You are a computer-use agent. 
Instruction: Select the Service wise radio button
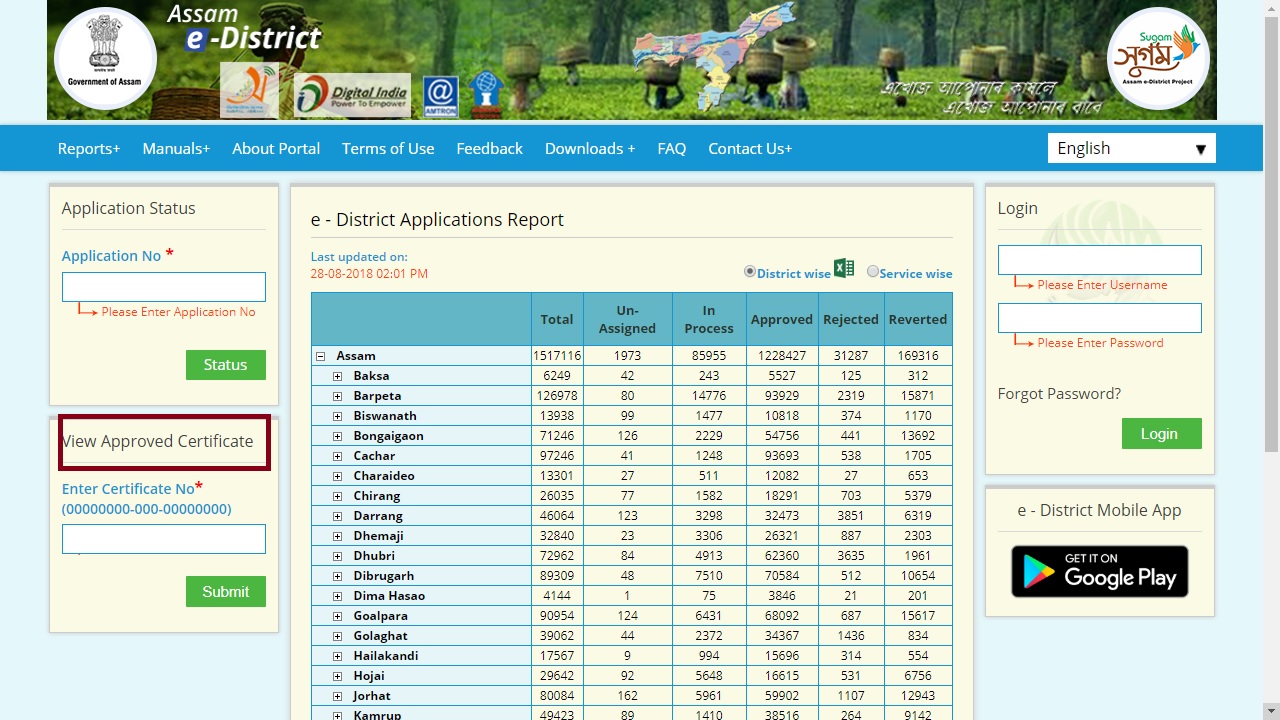(x=873, y=272)
